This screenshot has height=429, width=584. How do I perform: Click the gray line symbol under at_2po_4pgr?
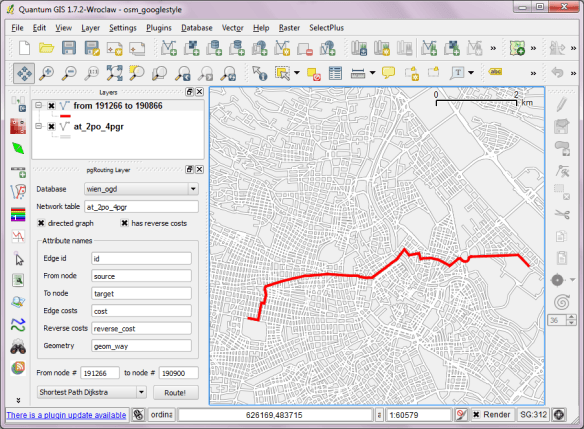coord(65,137)
